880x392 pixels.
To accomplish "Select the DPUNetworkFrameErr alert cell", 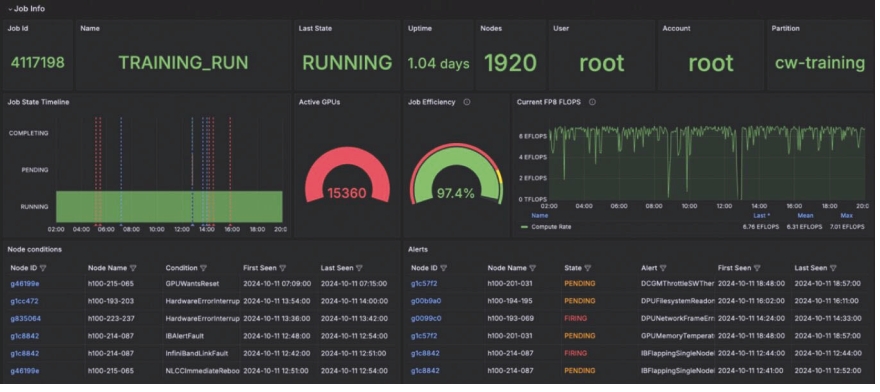I will 678,318.
